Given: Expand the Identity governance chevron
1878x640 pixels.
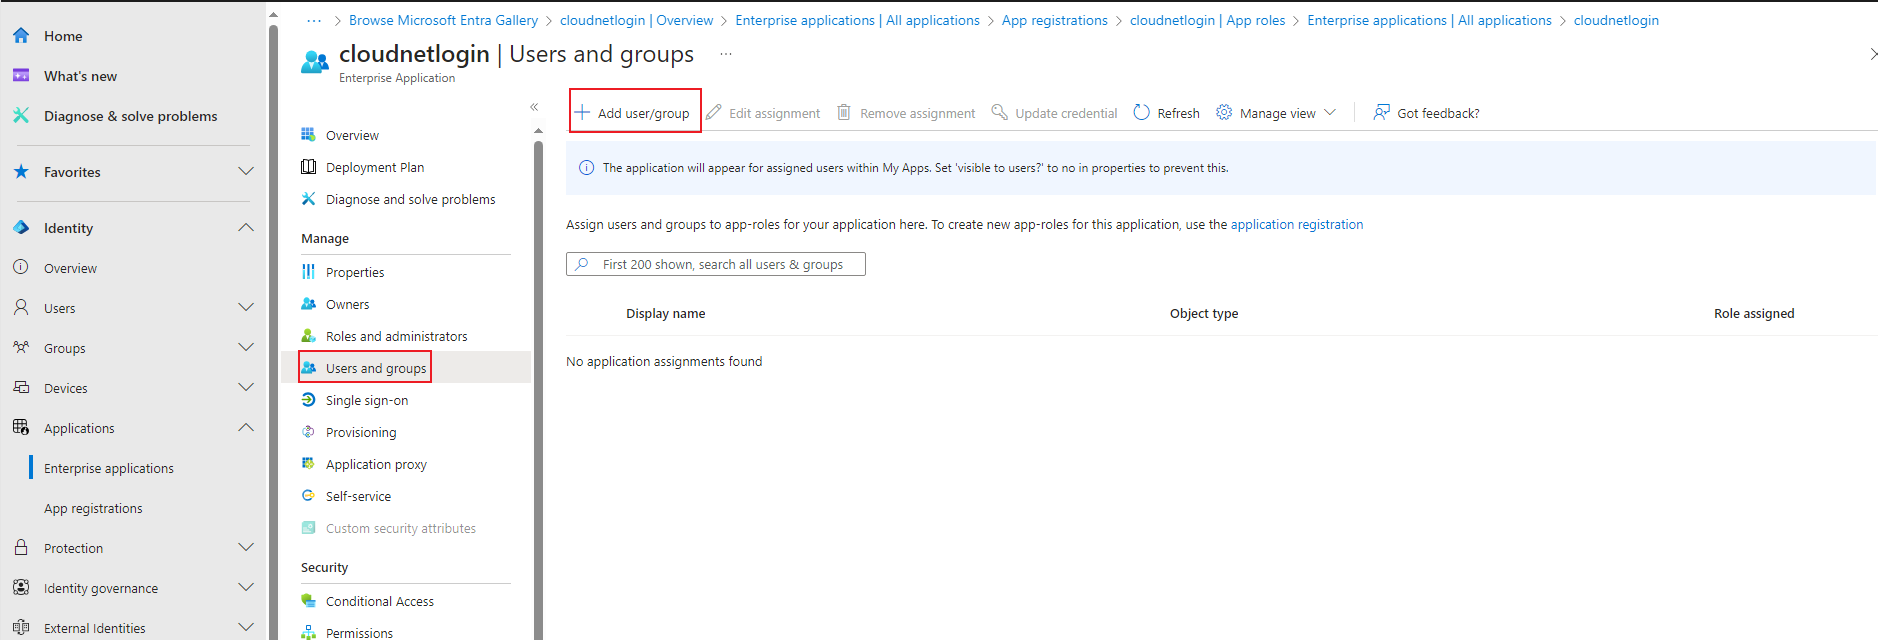Looking at the screenshot, I should point(246,588).
